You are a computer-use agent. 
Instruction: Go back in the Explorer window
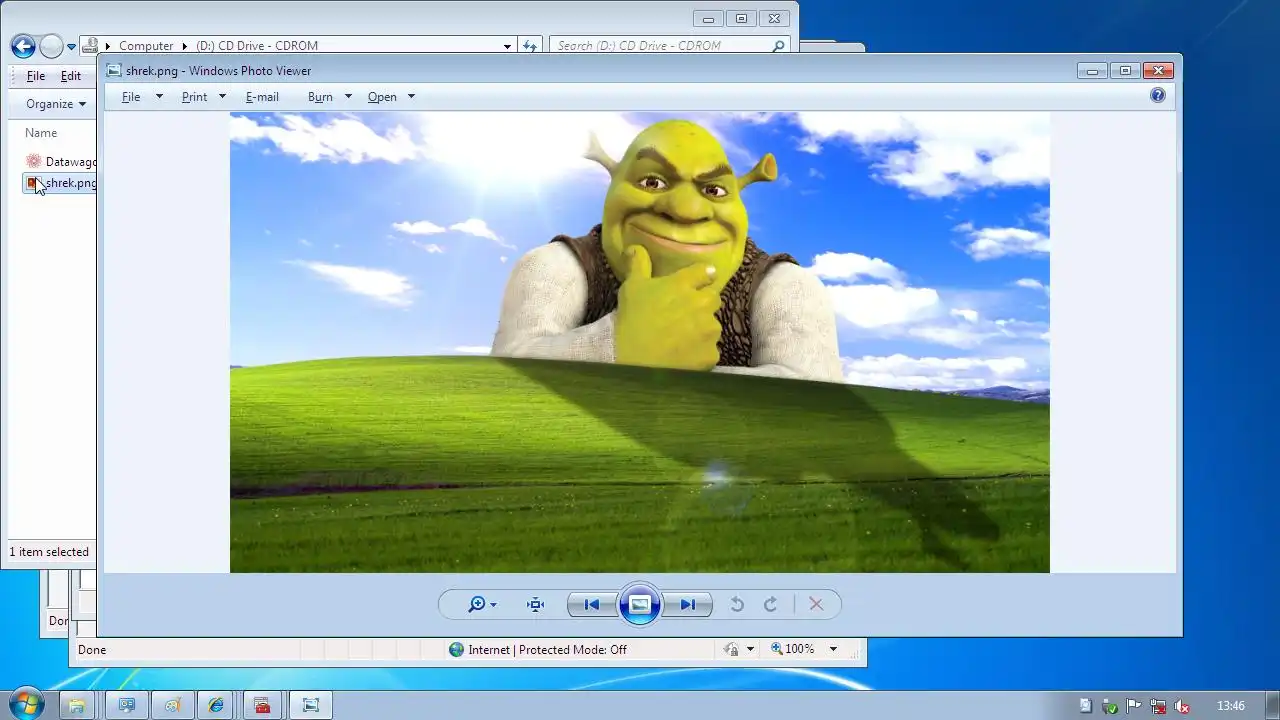coord(23,46)
